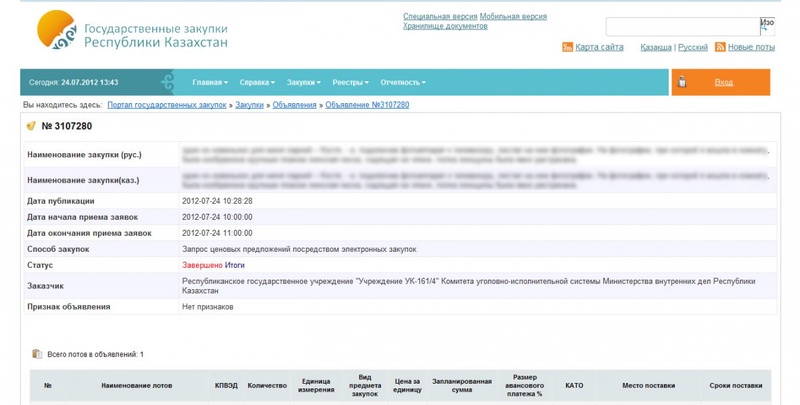800x405 pixels.
Task: Switch language to Русский
Action: [x=692, y=47]
